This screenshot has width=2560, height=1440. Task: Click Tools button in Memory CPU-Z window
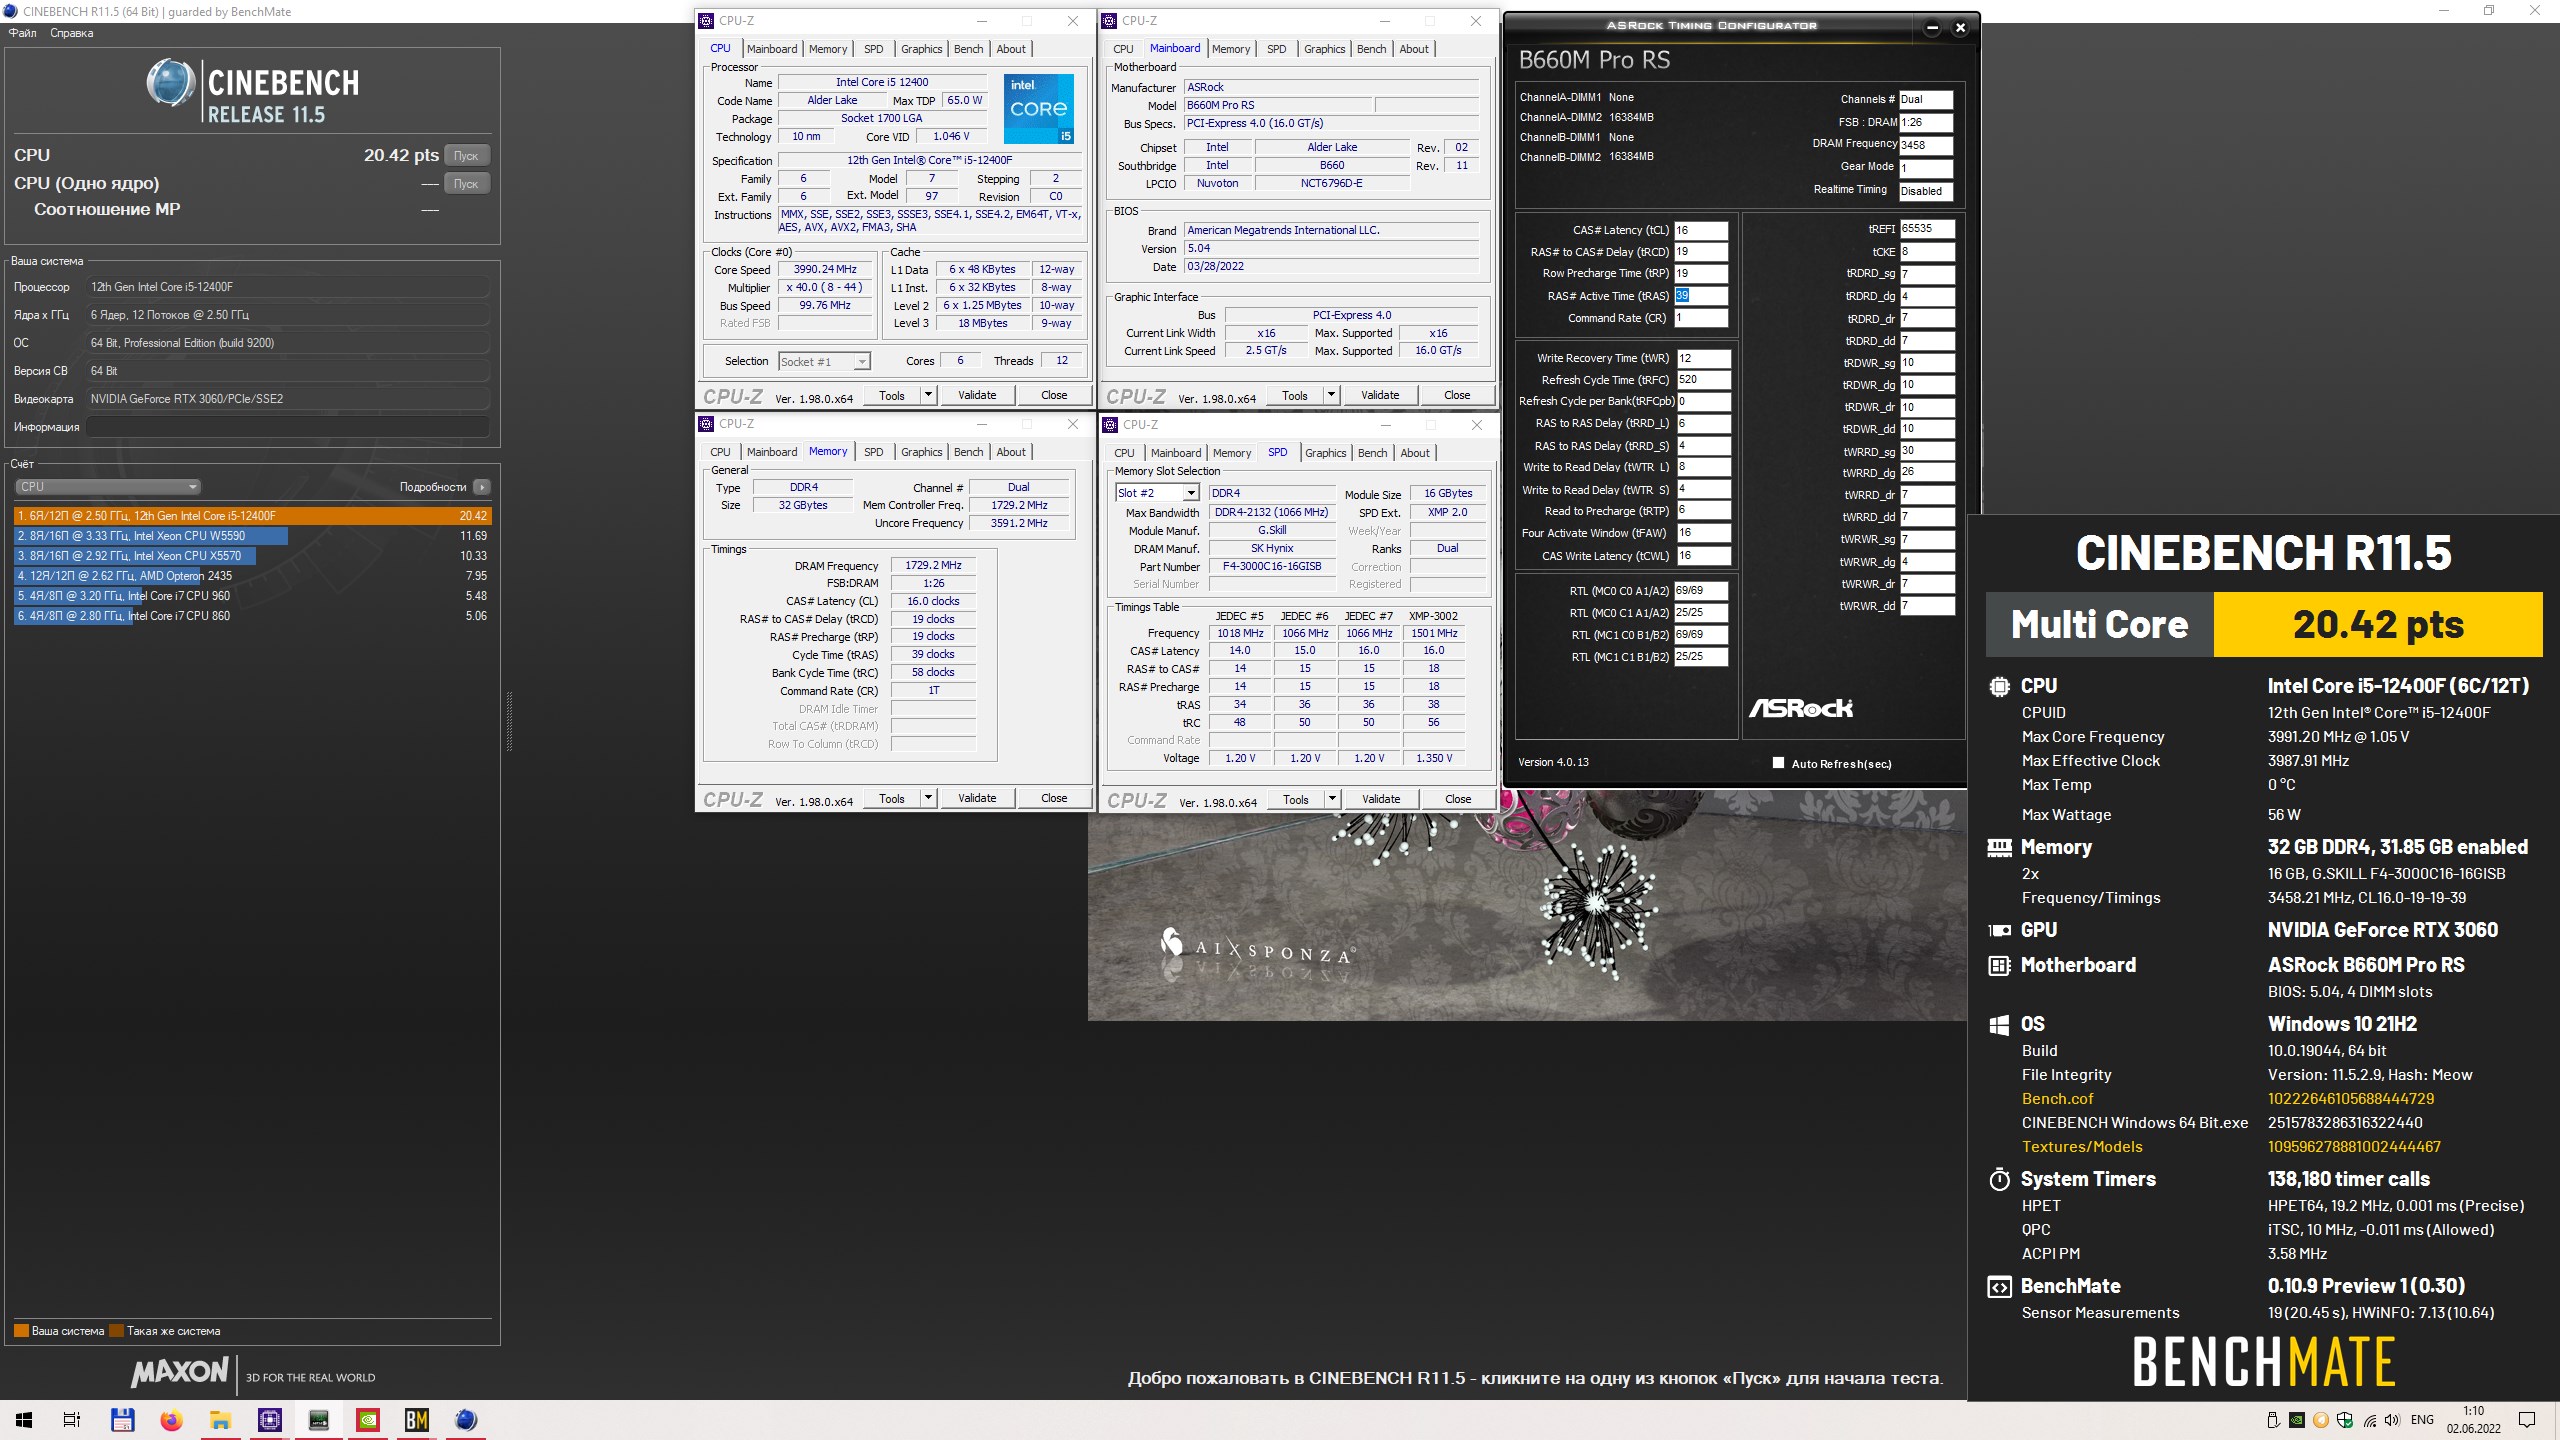(892, 798)
